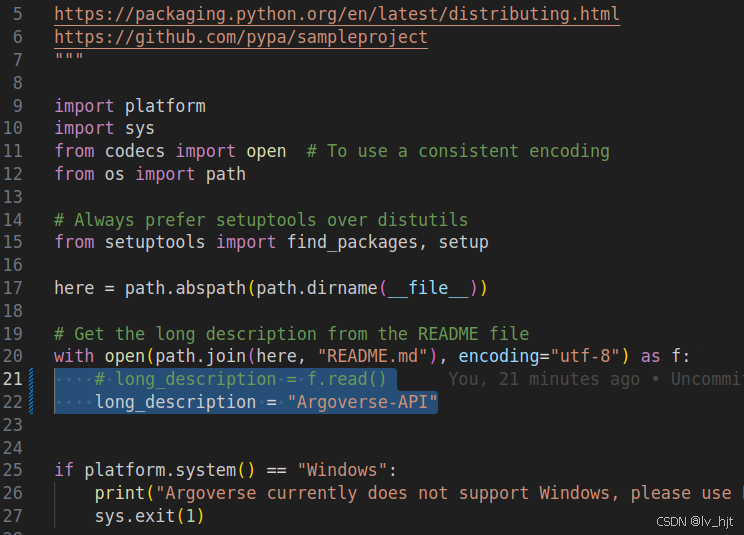Click the print statement 'Argoverse currently does not support'

tap(413, 493)
